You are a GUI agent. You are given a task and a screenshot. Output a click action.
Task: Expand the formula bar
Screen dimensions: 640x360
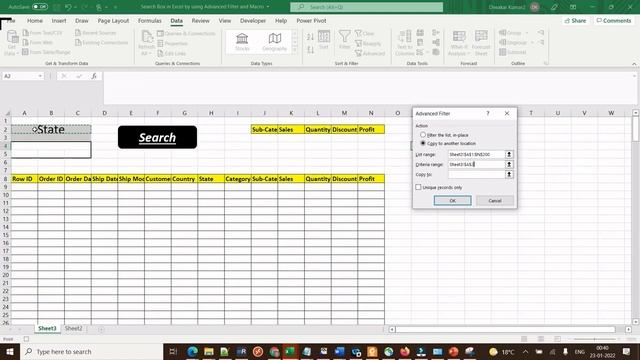click(634, 76)
